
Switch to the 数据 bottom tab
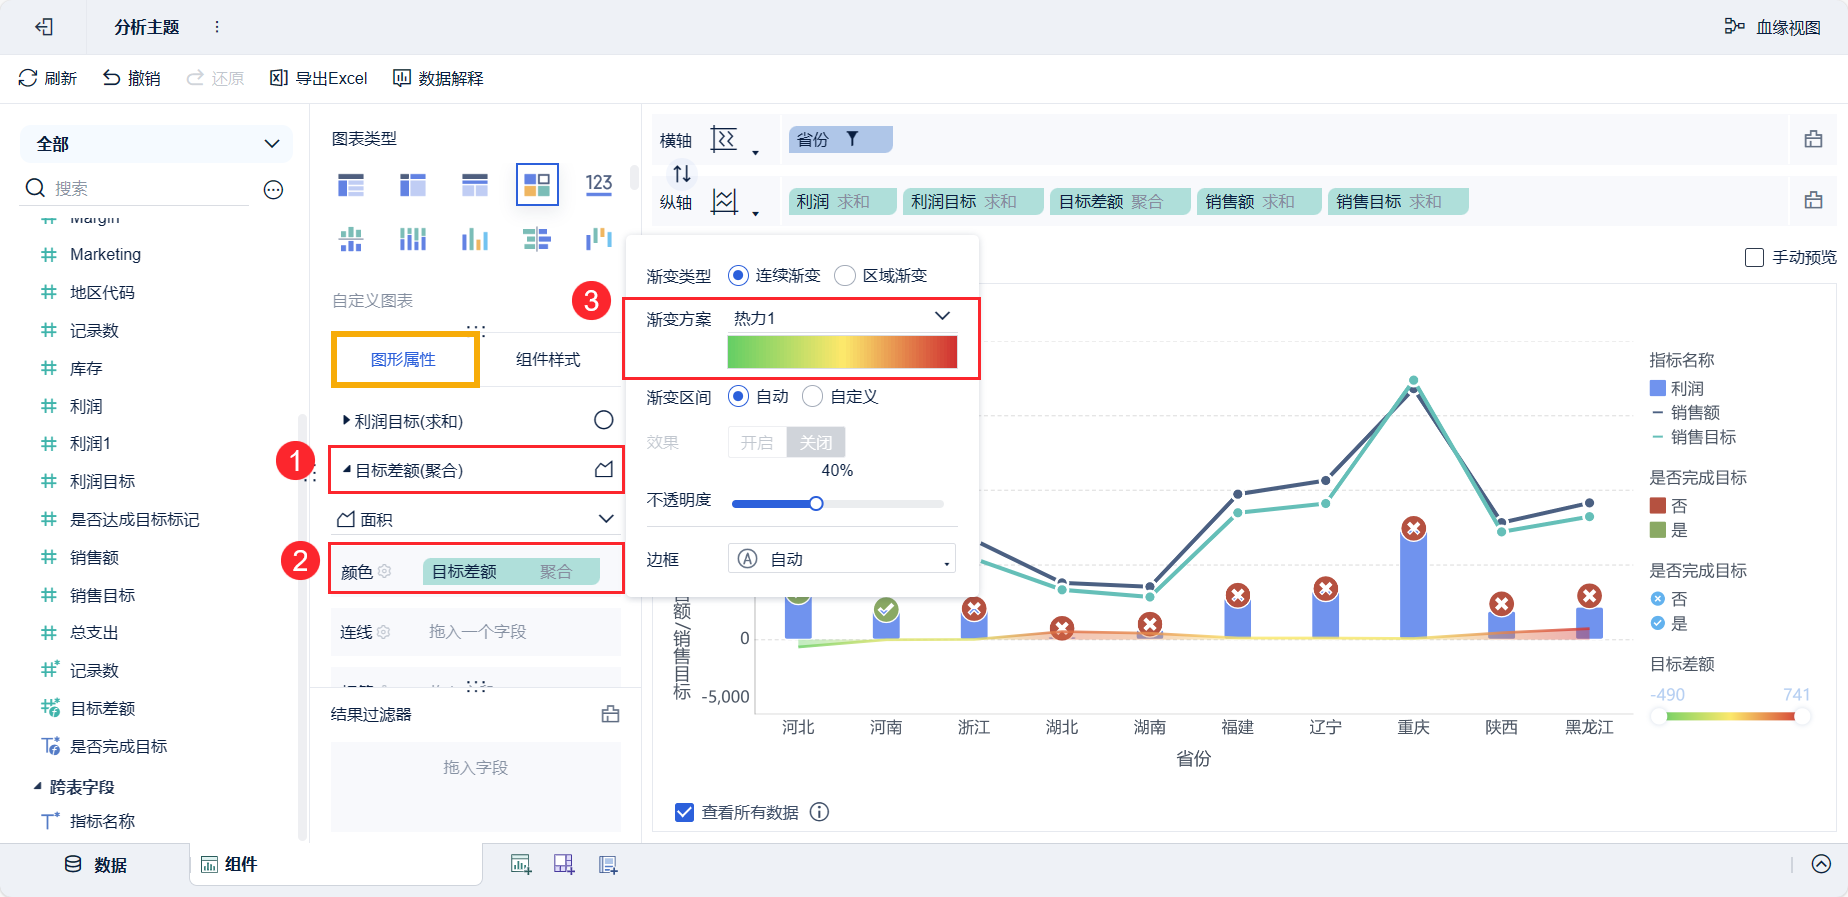(96, 865)
